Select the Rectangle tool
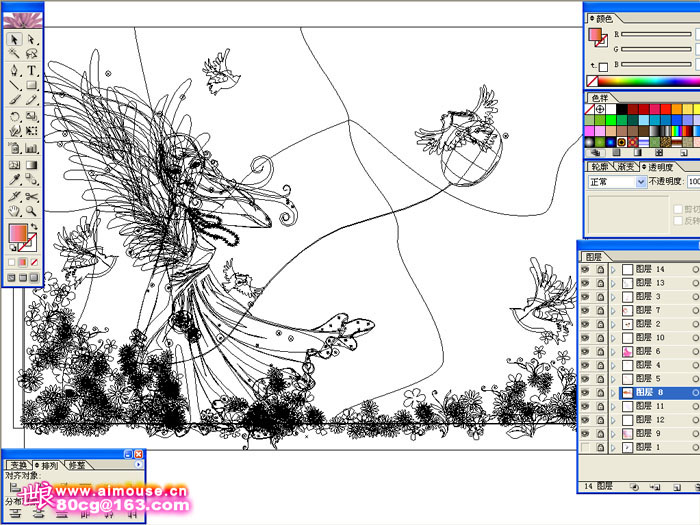The width and height of the screenshot is (700, 525). point(31,85)
